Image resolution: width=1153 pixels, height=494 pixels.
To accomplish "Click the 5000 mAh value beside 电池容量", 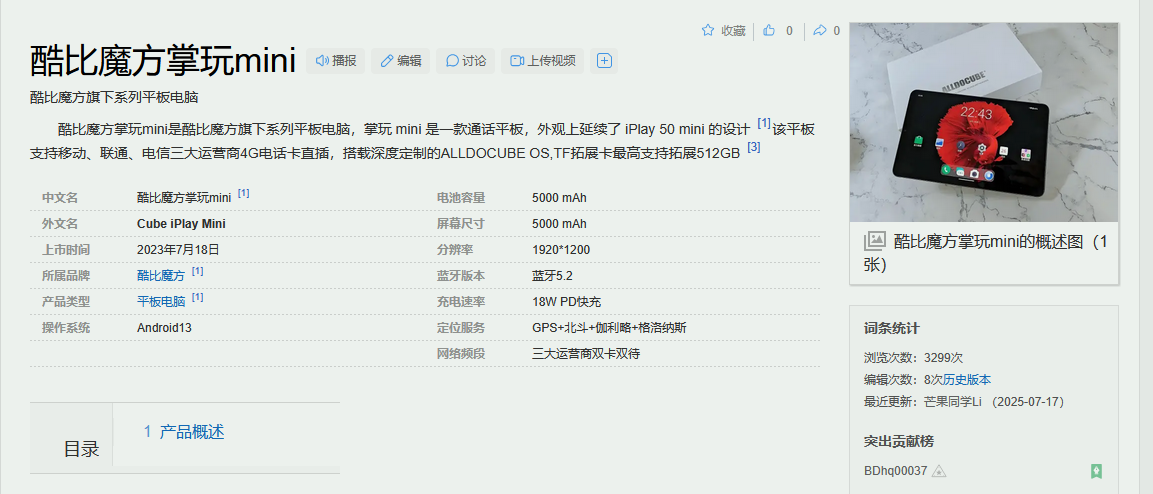I will point(560,198).
